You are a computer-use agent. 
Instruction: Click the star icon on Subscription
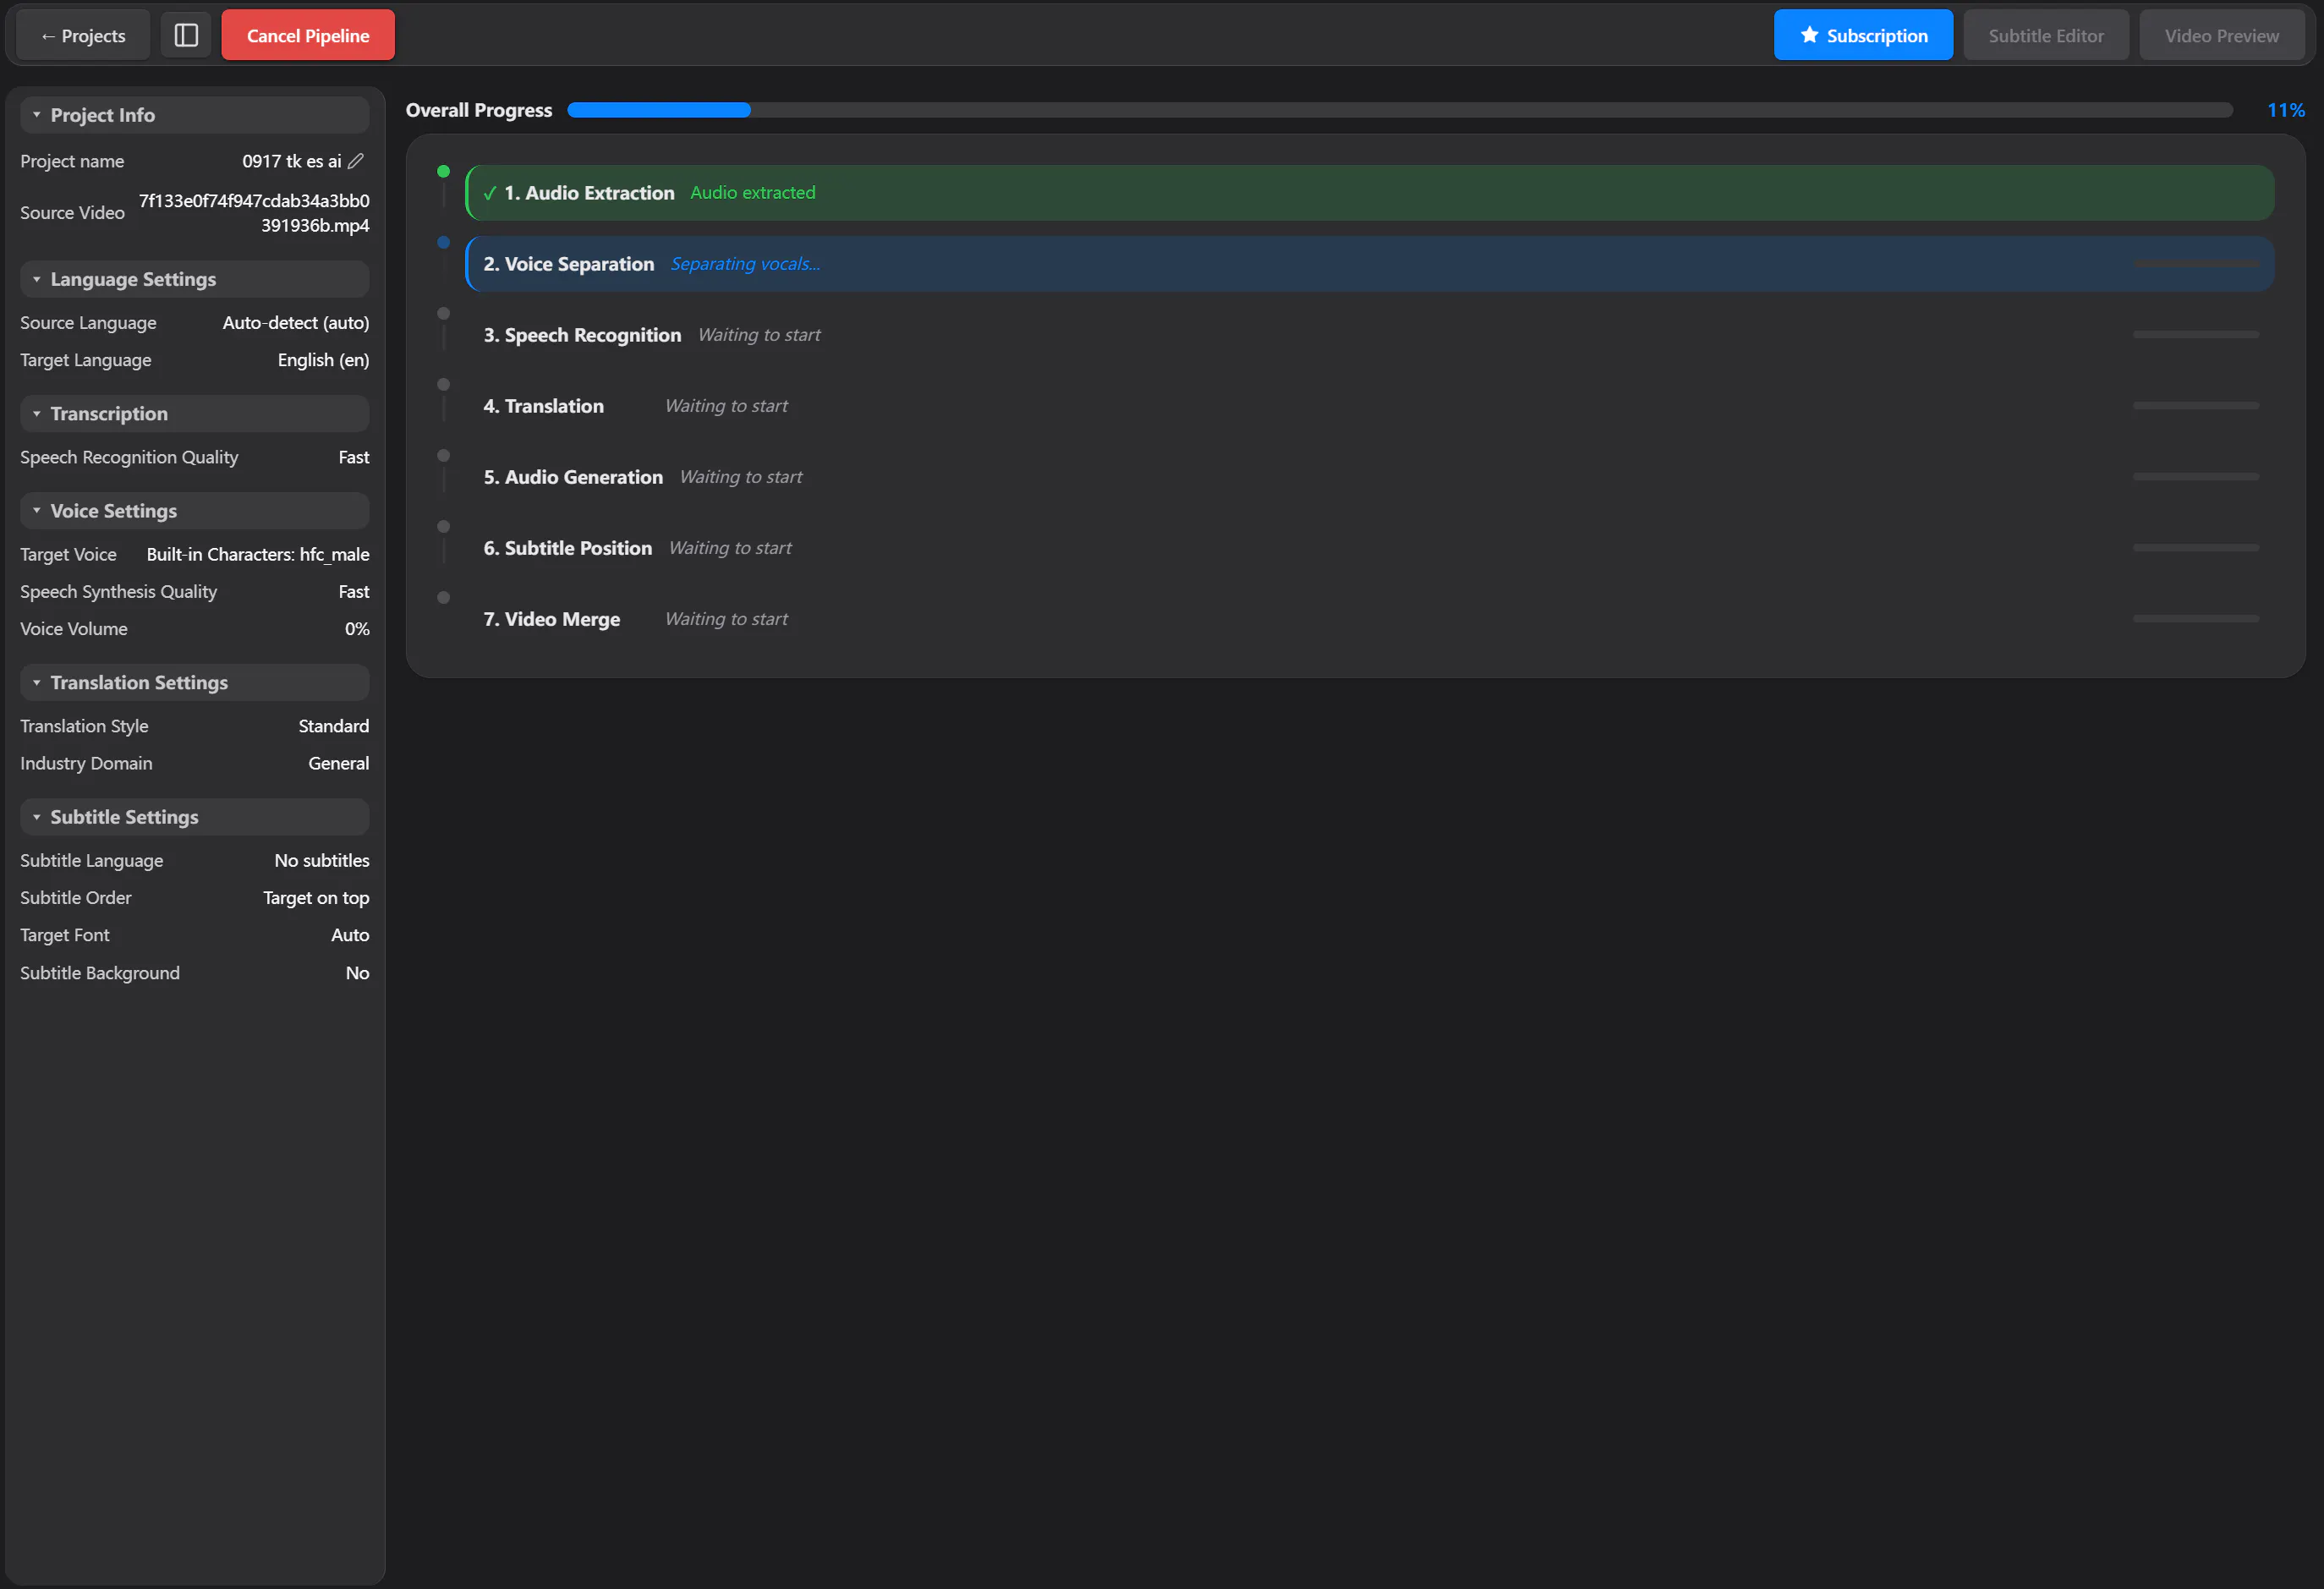[x=1809, y=35]
